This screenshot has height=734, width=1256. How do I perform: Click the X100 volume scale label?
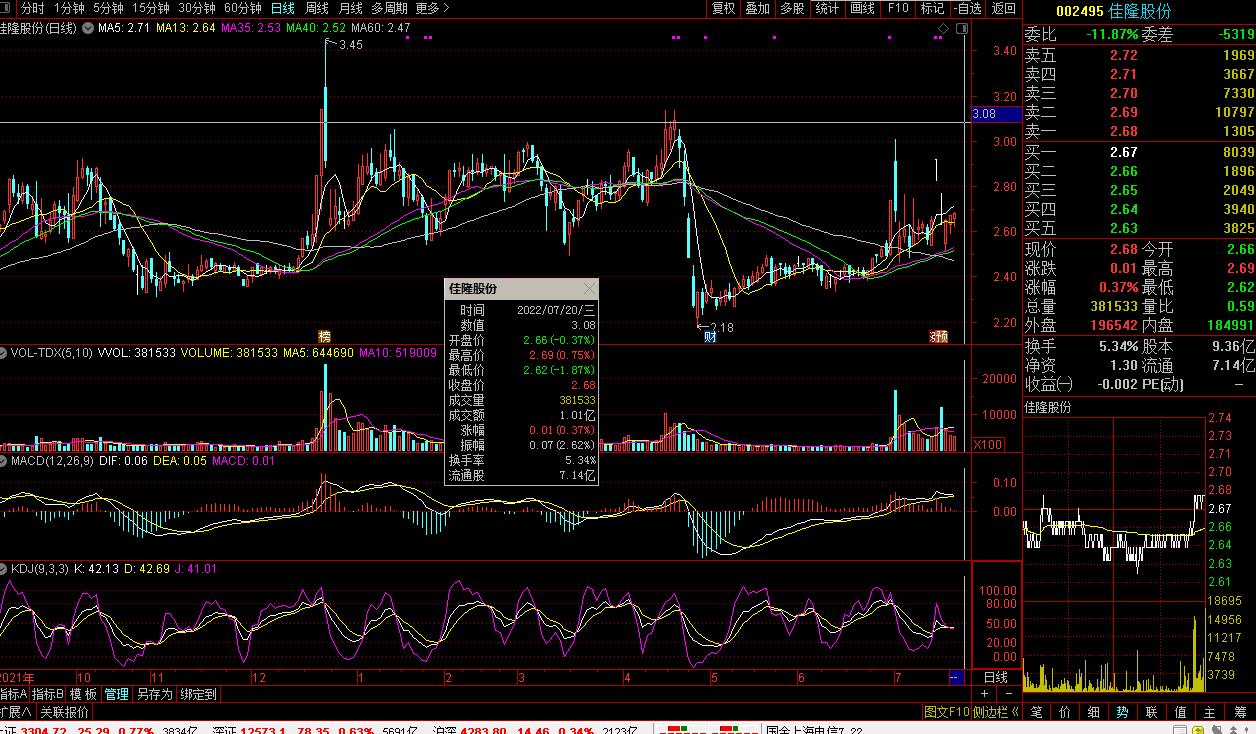tap(987, 445)
